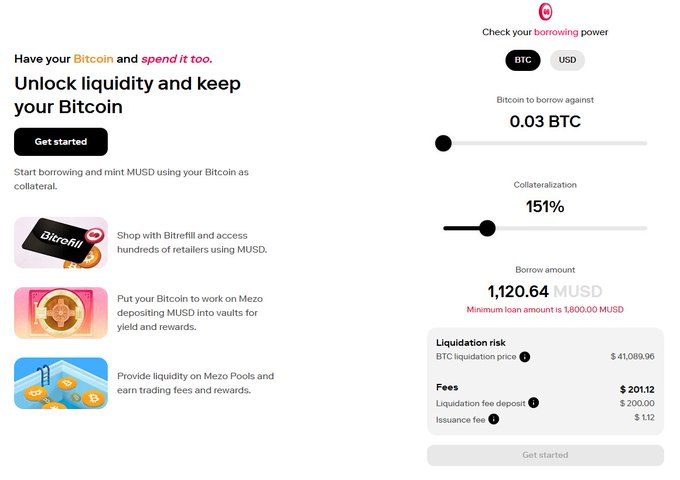This screenshot has height=480, width=680.
Task: Click the Bitrefill card image
Action: click(61, 242)
